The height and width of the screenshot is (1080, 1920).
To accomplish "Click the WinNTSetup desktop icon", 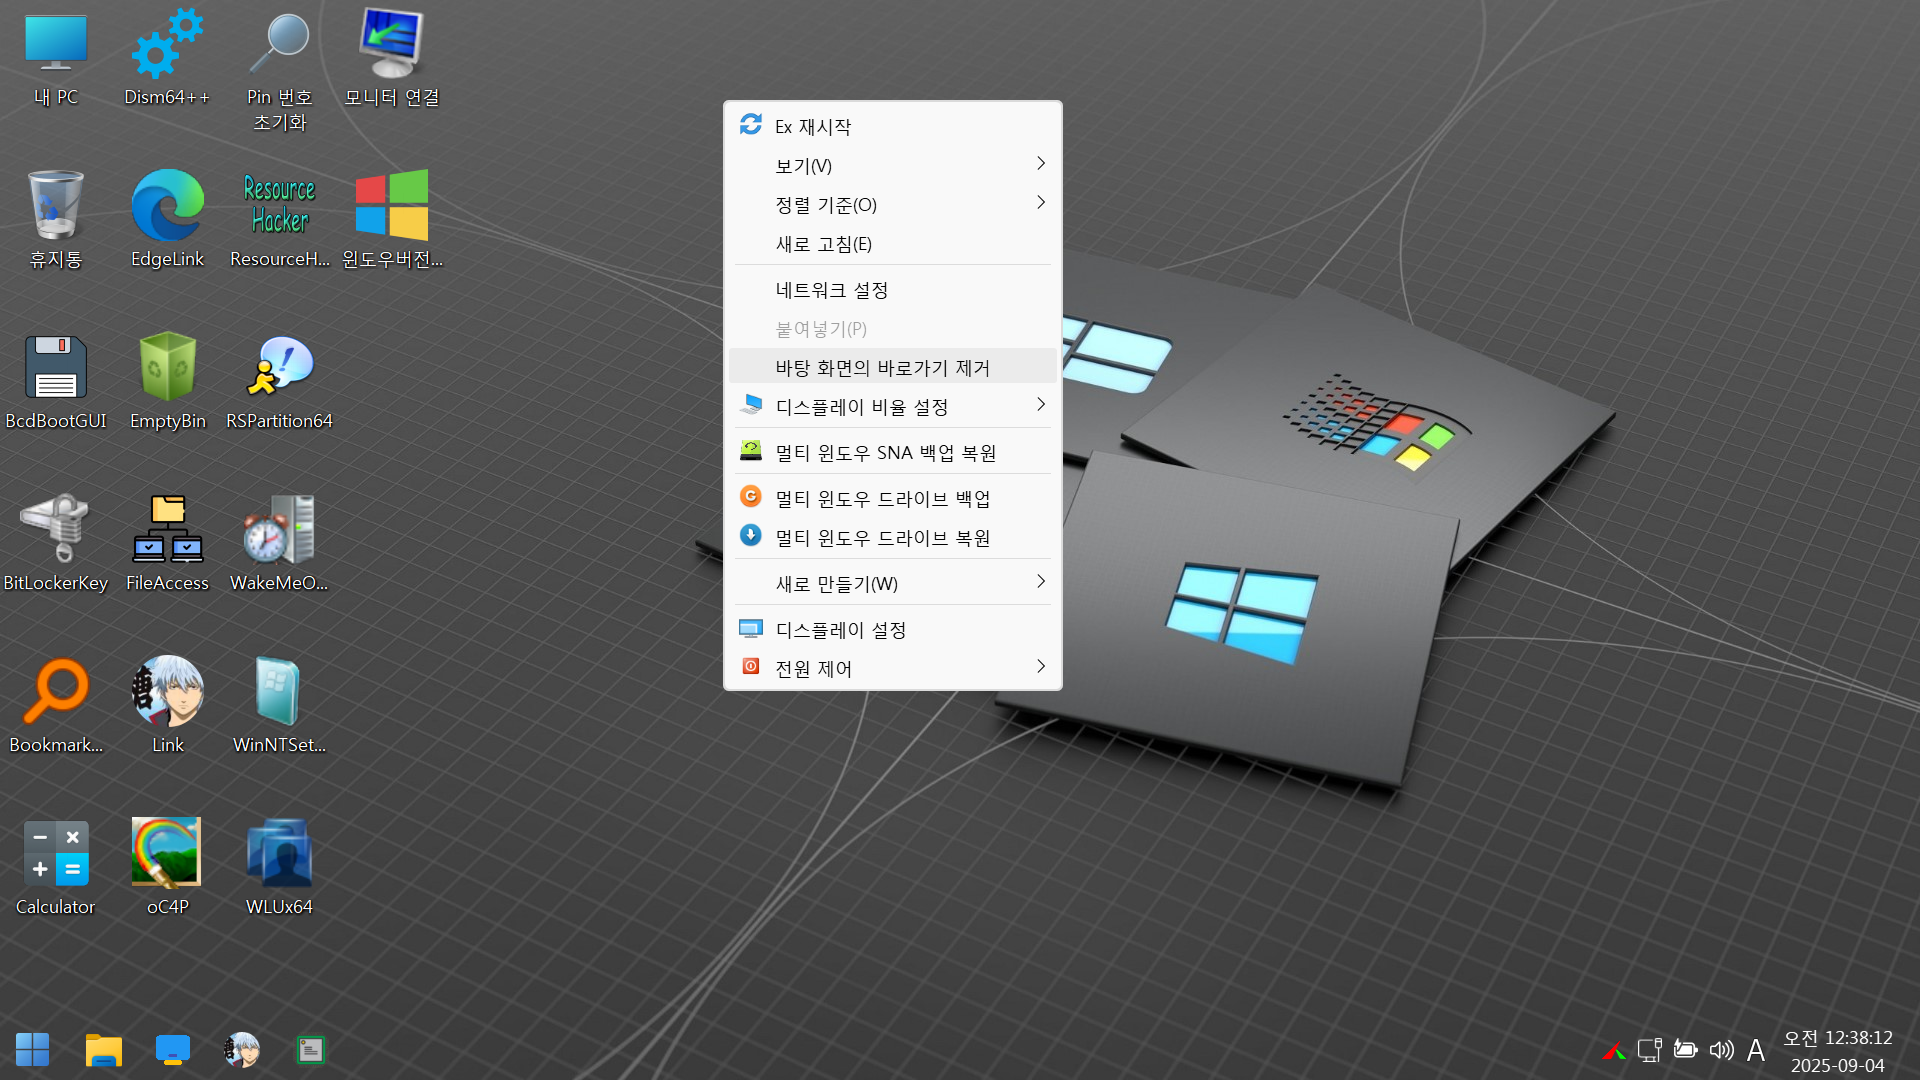I will click(279, 692).
